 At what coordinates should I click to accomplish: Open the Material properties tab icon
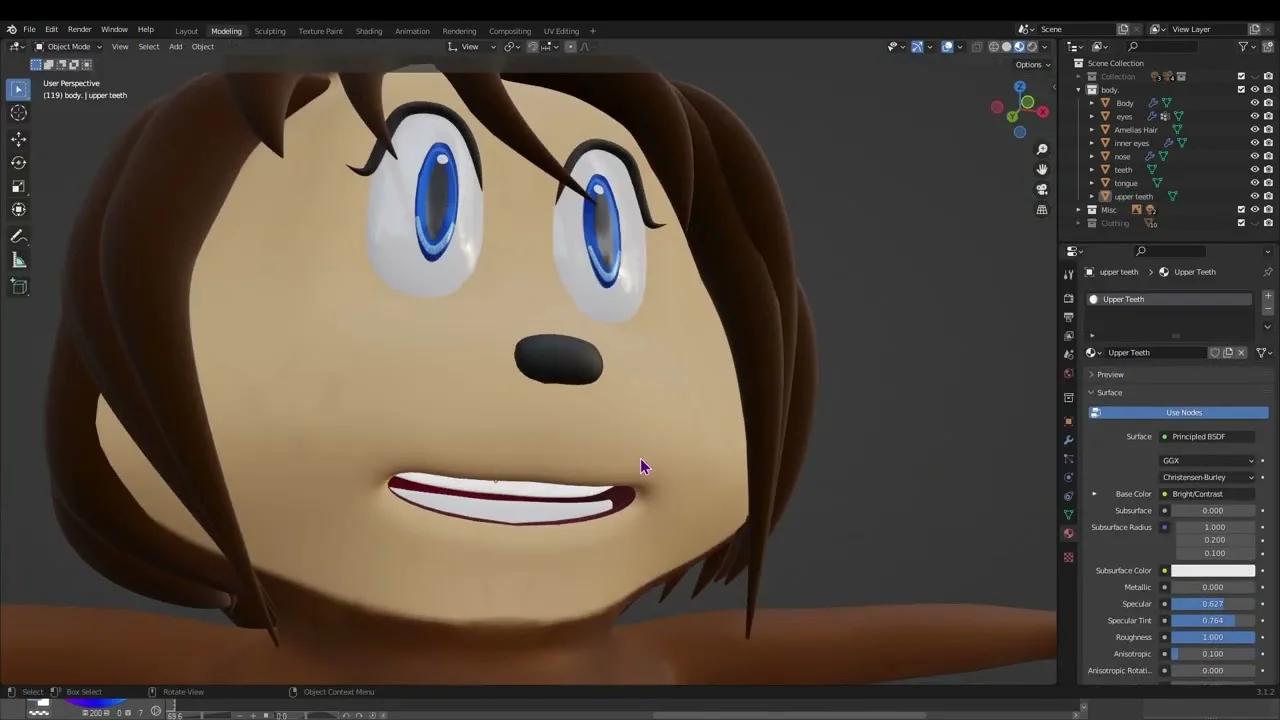point(1068,533)
